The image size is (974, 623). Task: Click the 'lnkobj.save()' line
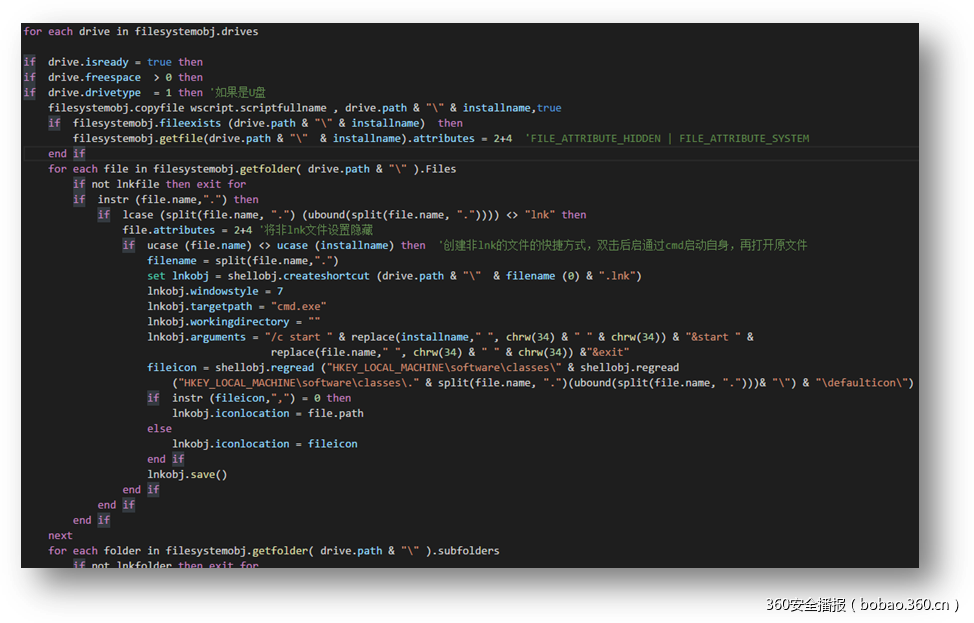187,475
